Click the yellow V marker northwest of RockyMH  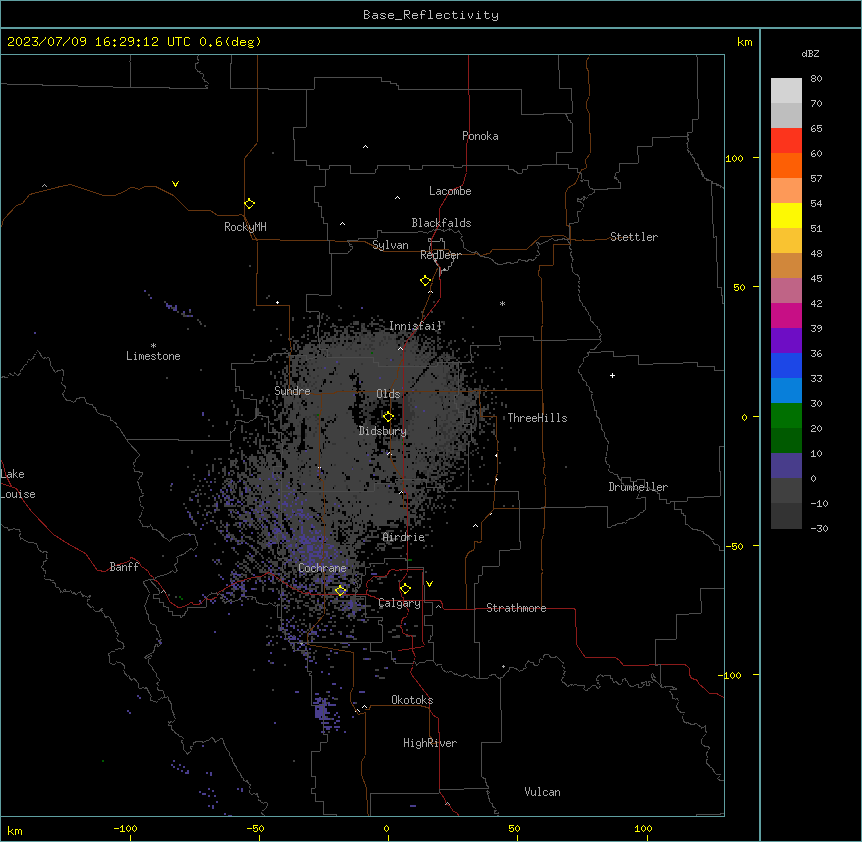175,184
